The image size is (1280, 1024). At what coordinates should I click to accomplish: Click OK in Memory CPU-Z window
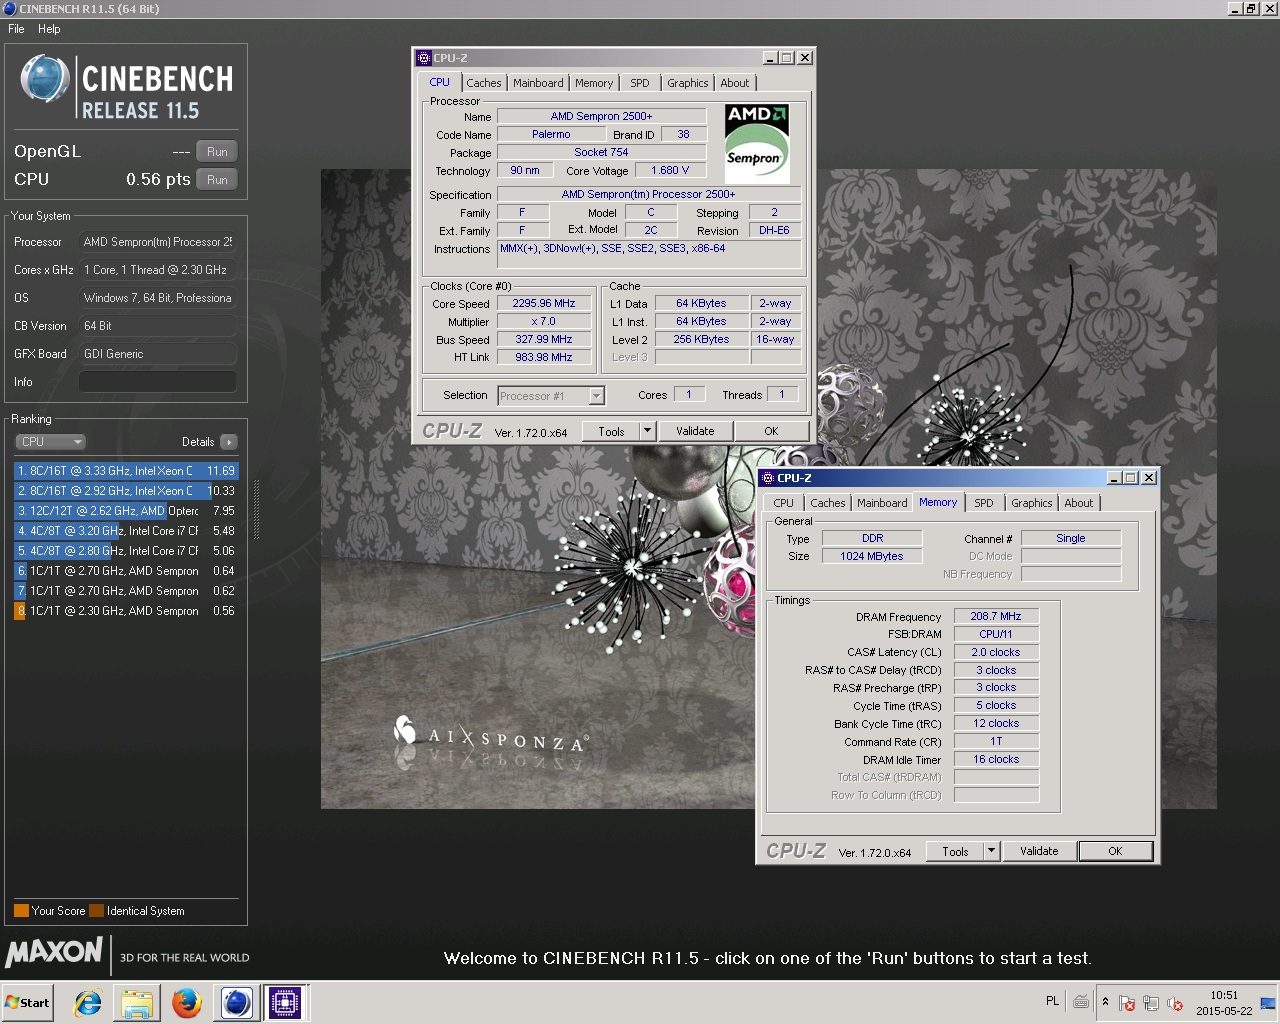point(1115,852)
